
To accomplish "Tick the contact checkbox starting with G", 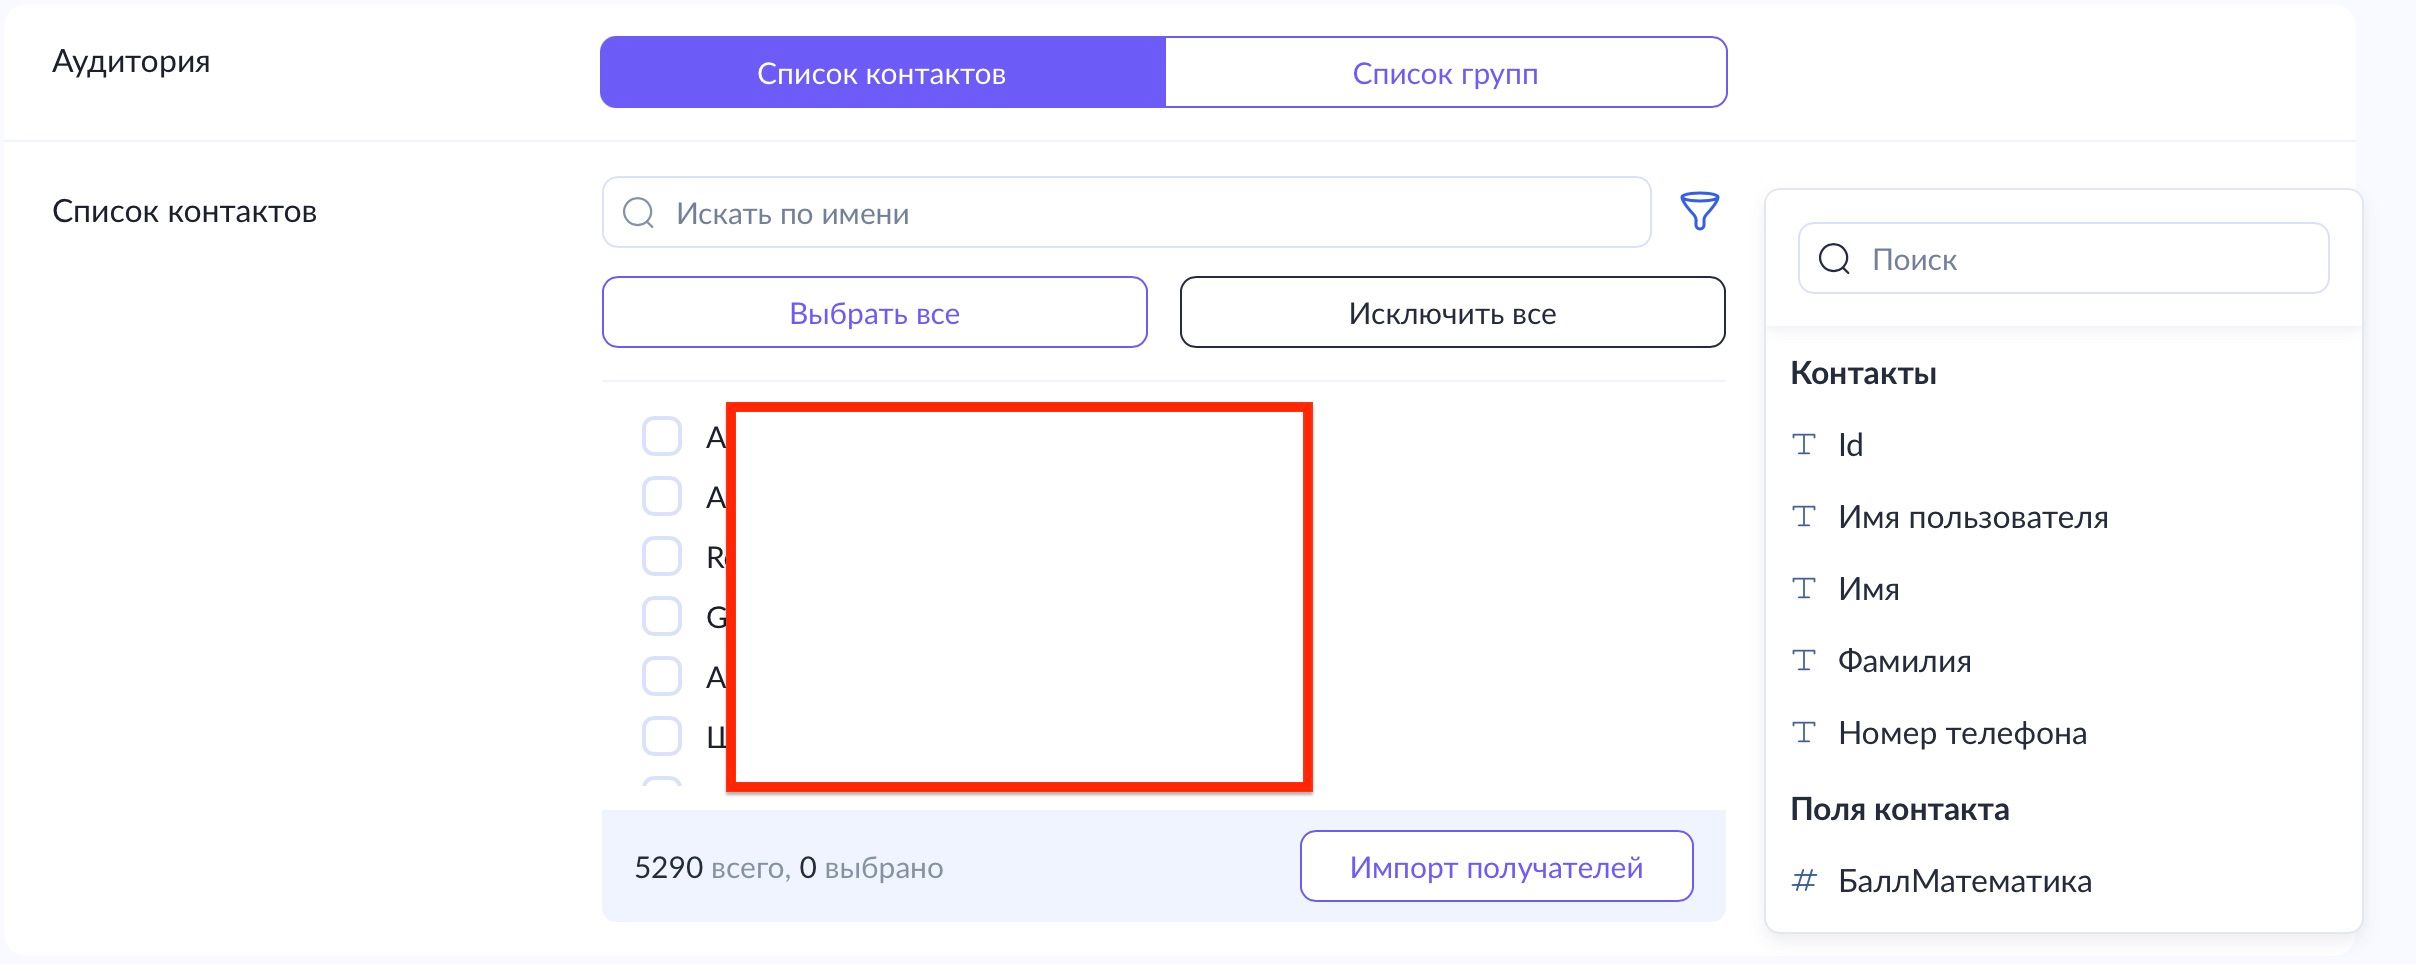I will 662,616.
